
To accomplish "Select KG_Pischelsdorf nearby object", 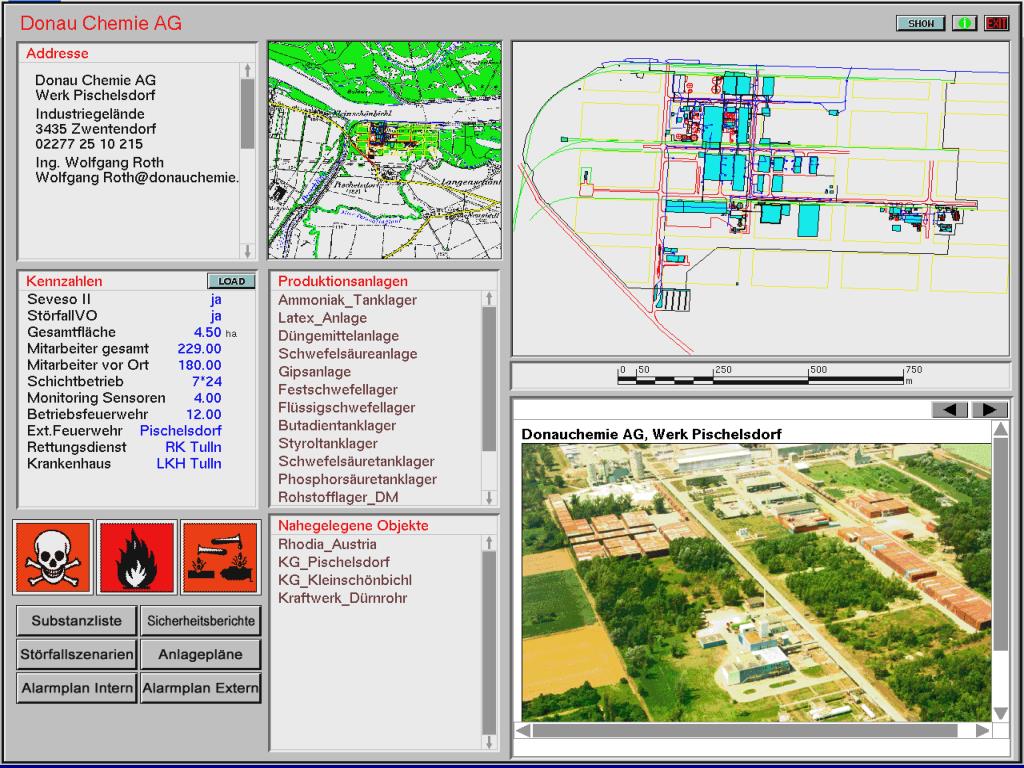I will 334,562.
